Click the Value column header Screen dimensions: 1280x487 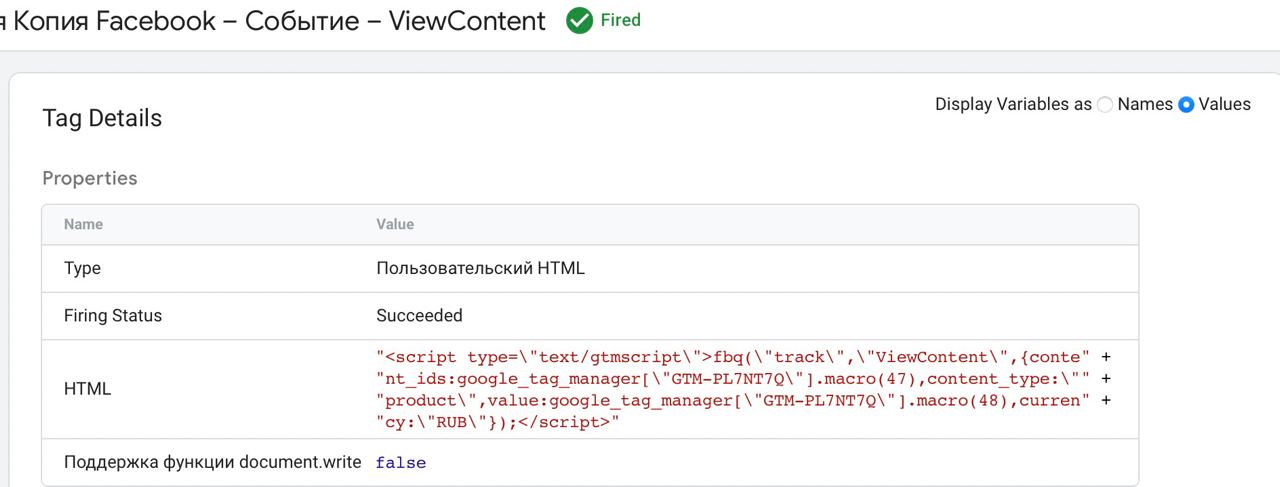395,224
